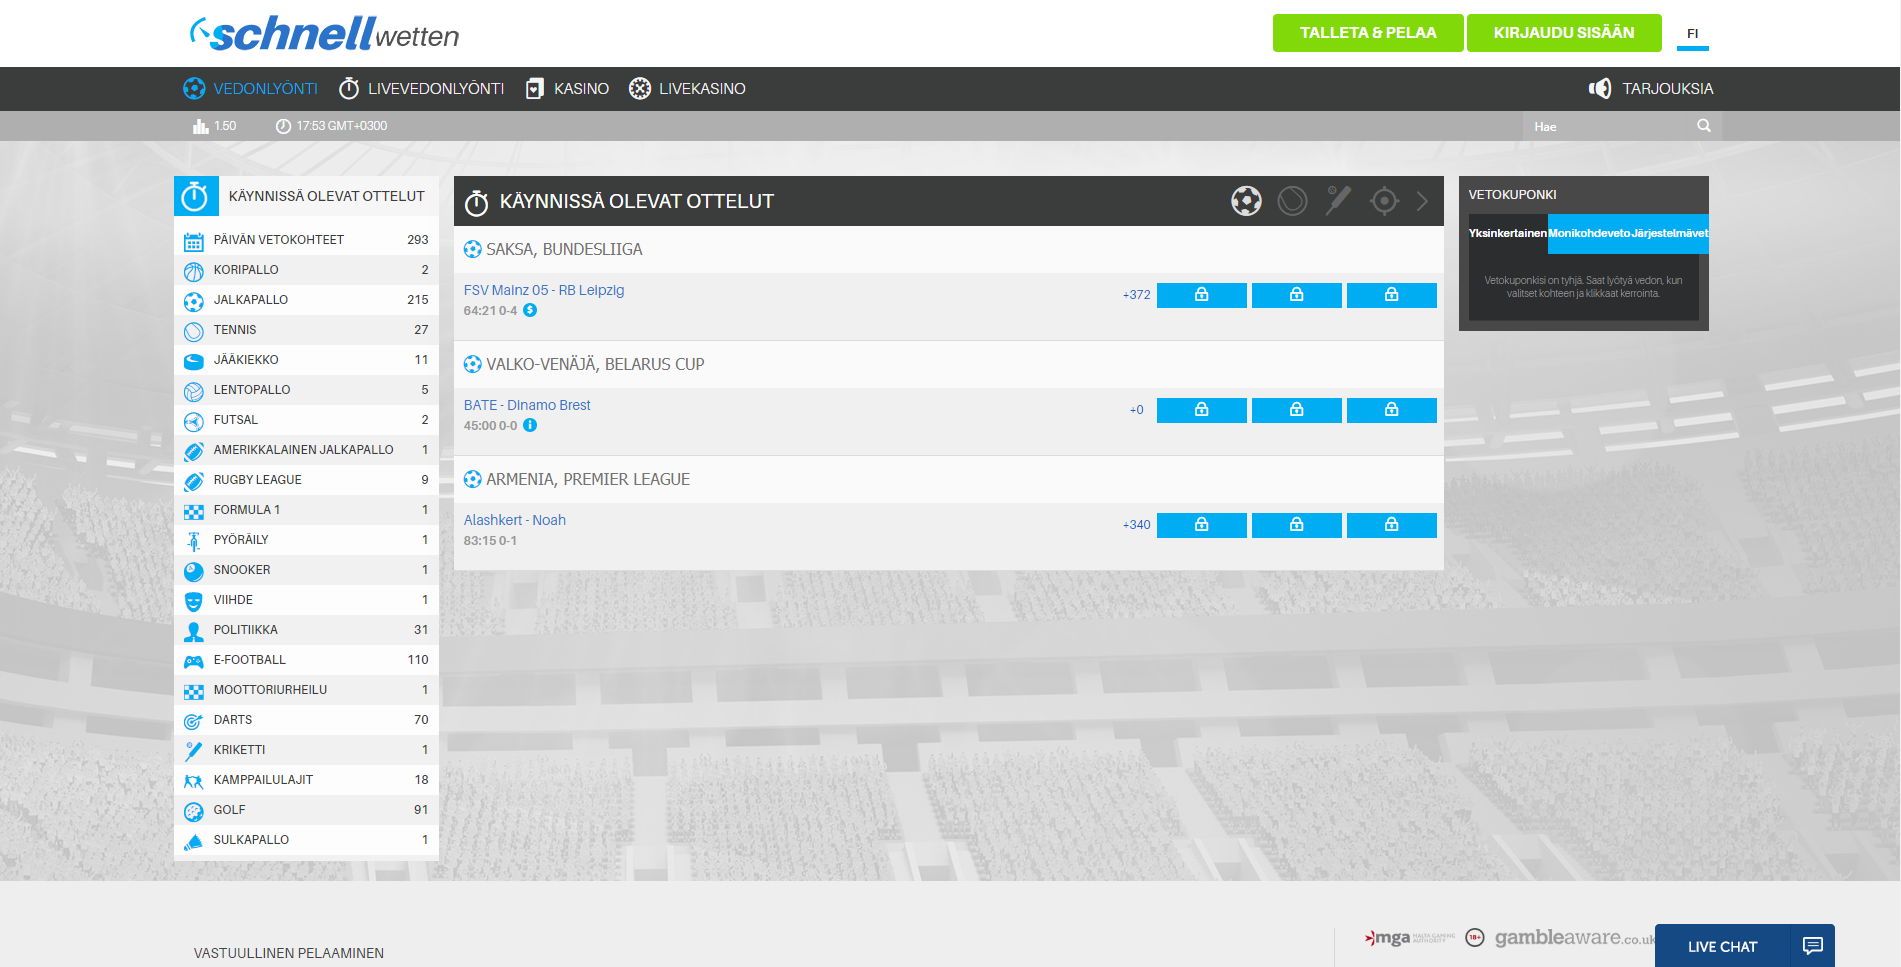Open the FI language selector

1692,34
